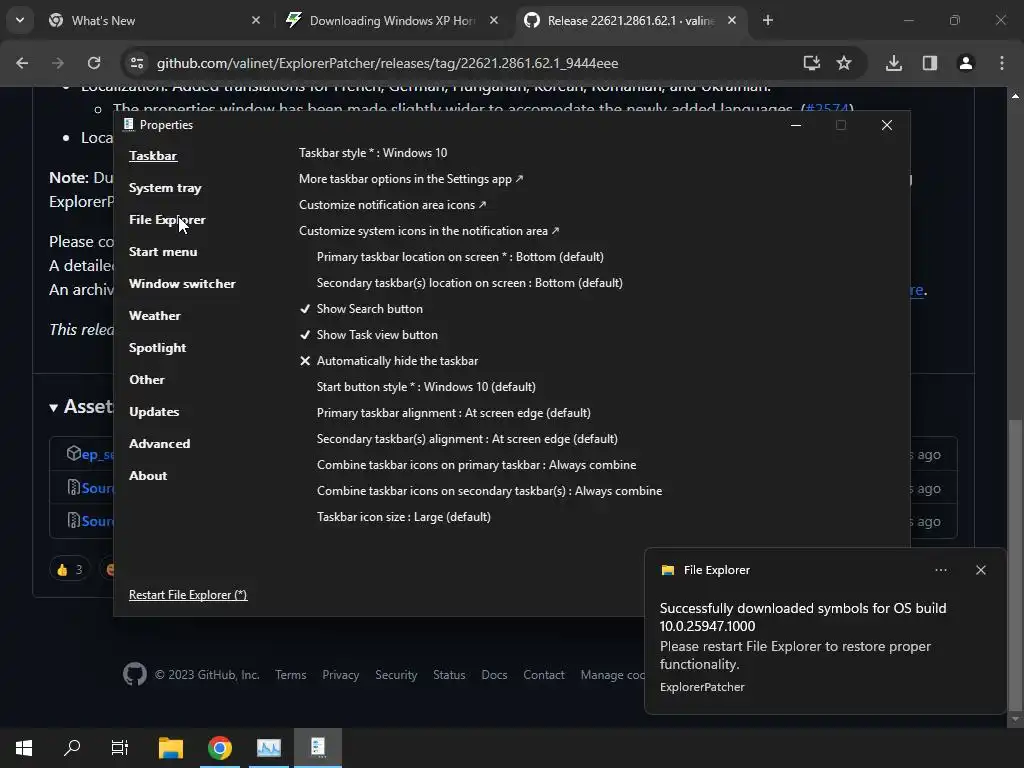
Task: Open Customize notification area icons link
Action: 392,205
